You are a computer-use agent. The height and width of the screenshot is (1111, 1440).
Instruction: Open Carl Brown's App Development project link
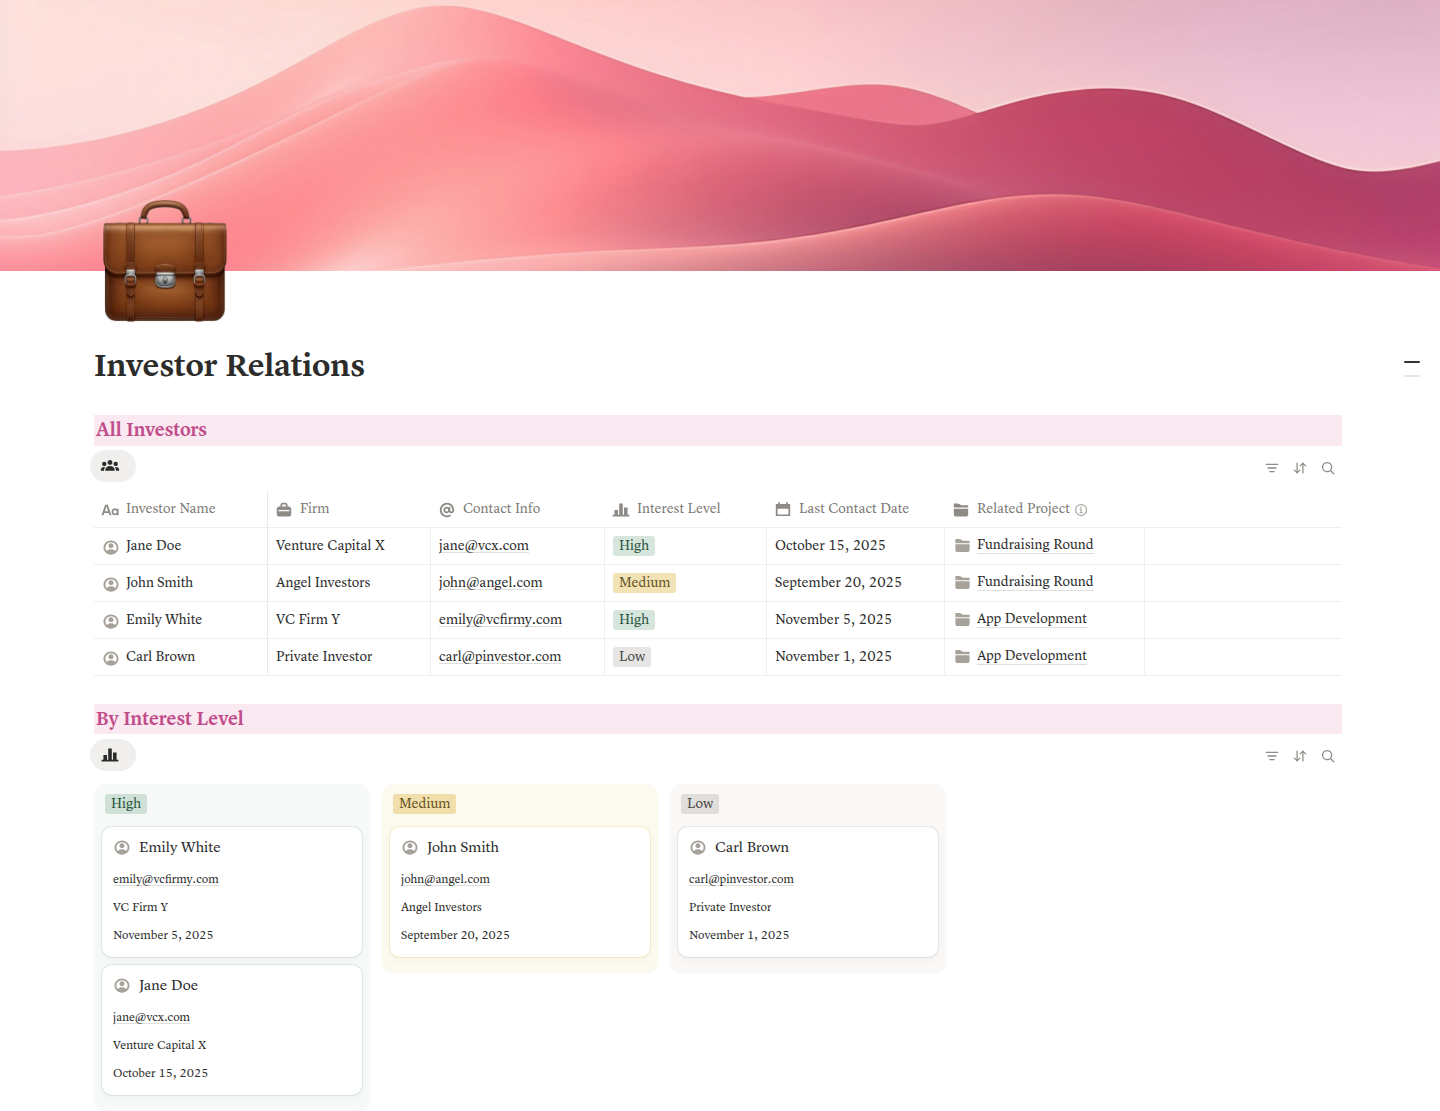click(1032, 656)
